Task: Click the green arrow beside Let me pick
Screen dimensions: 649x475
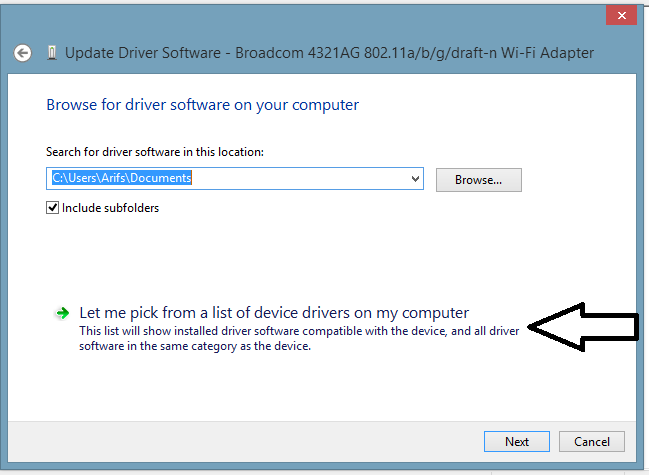Action: tap(62, 313)
